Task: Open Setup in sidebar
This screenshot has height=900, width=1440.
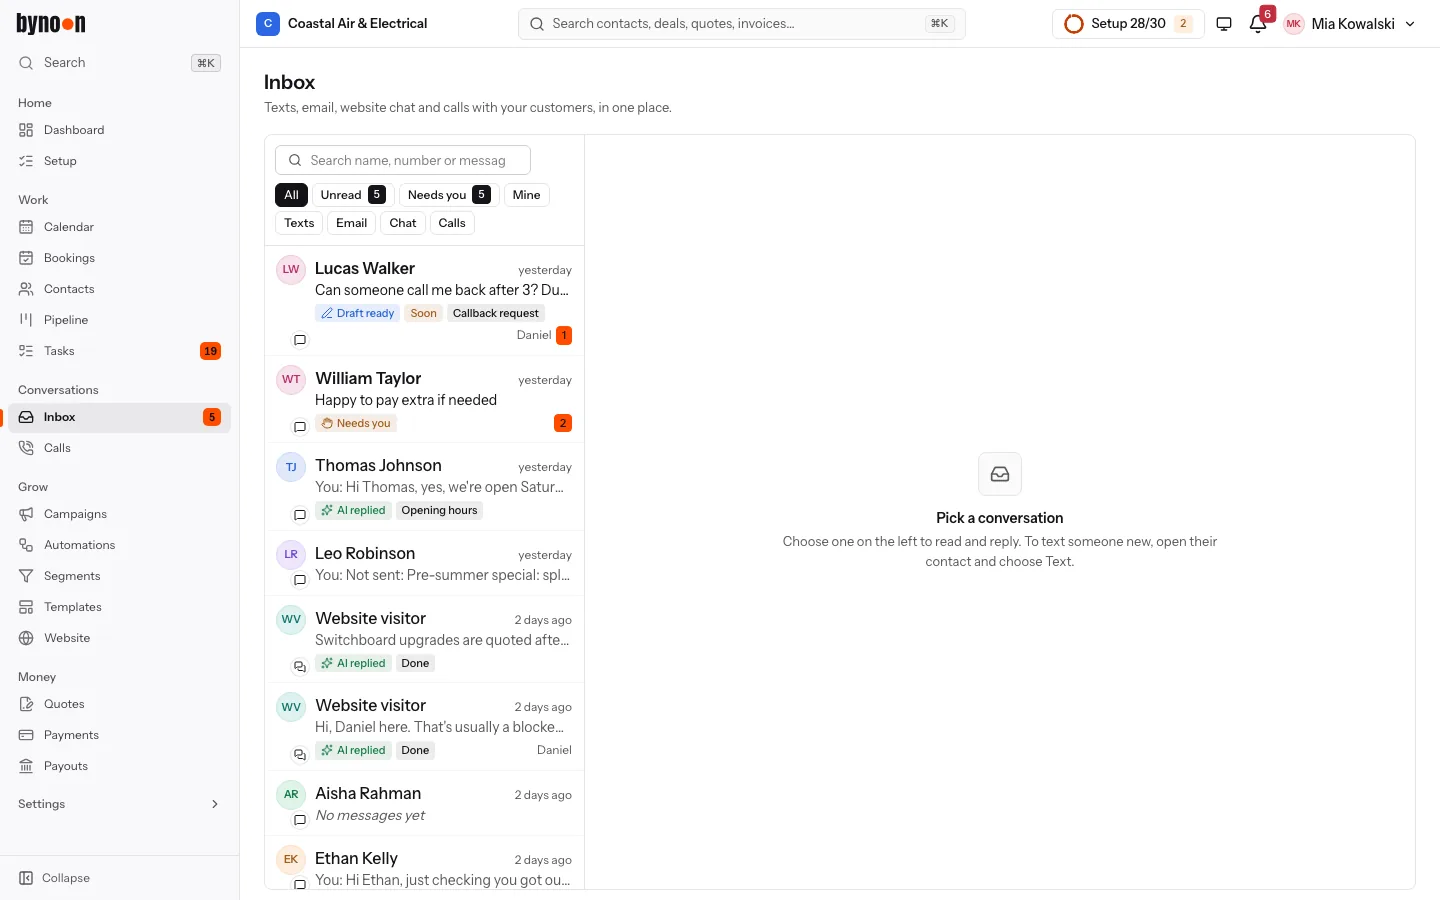Action: pyautogui.click(x=119, y=161)
